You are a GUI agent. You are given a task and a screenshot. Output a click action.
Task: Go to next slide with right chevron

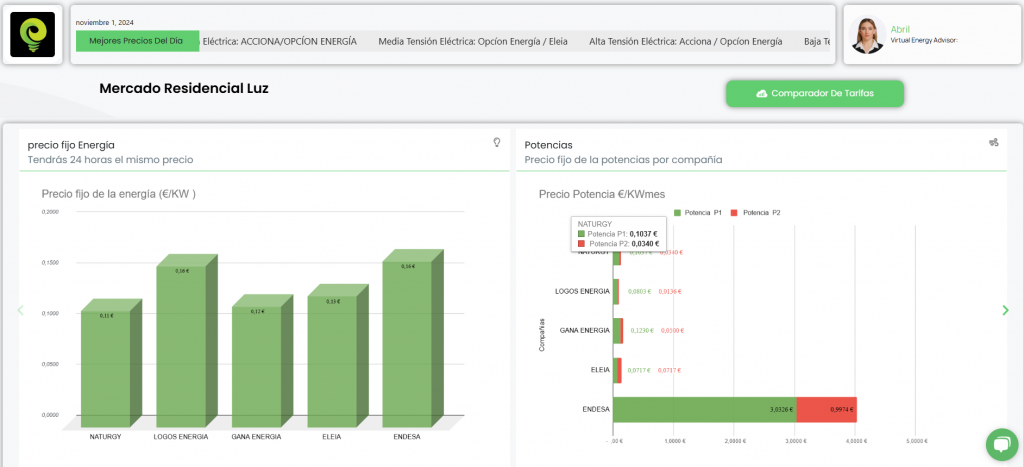[x=1005, y=310]
